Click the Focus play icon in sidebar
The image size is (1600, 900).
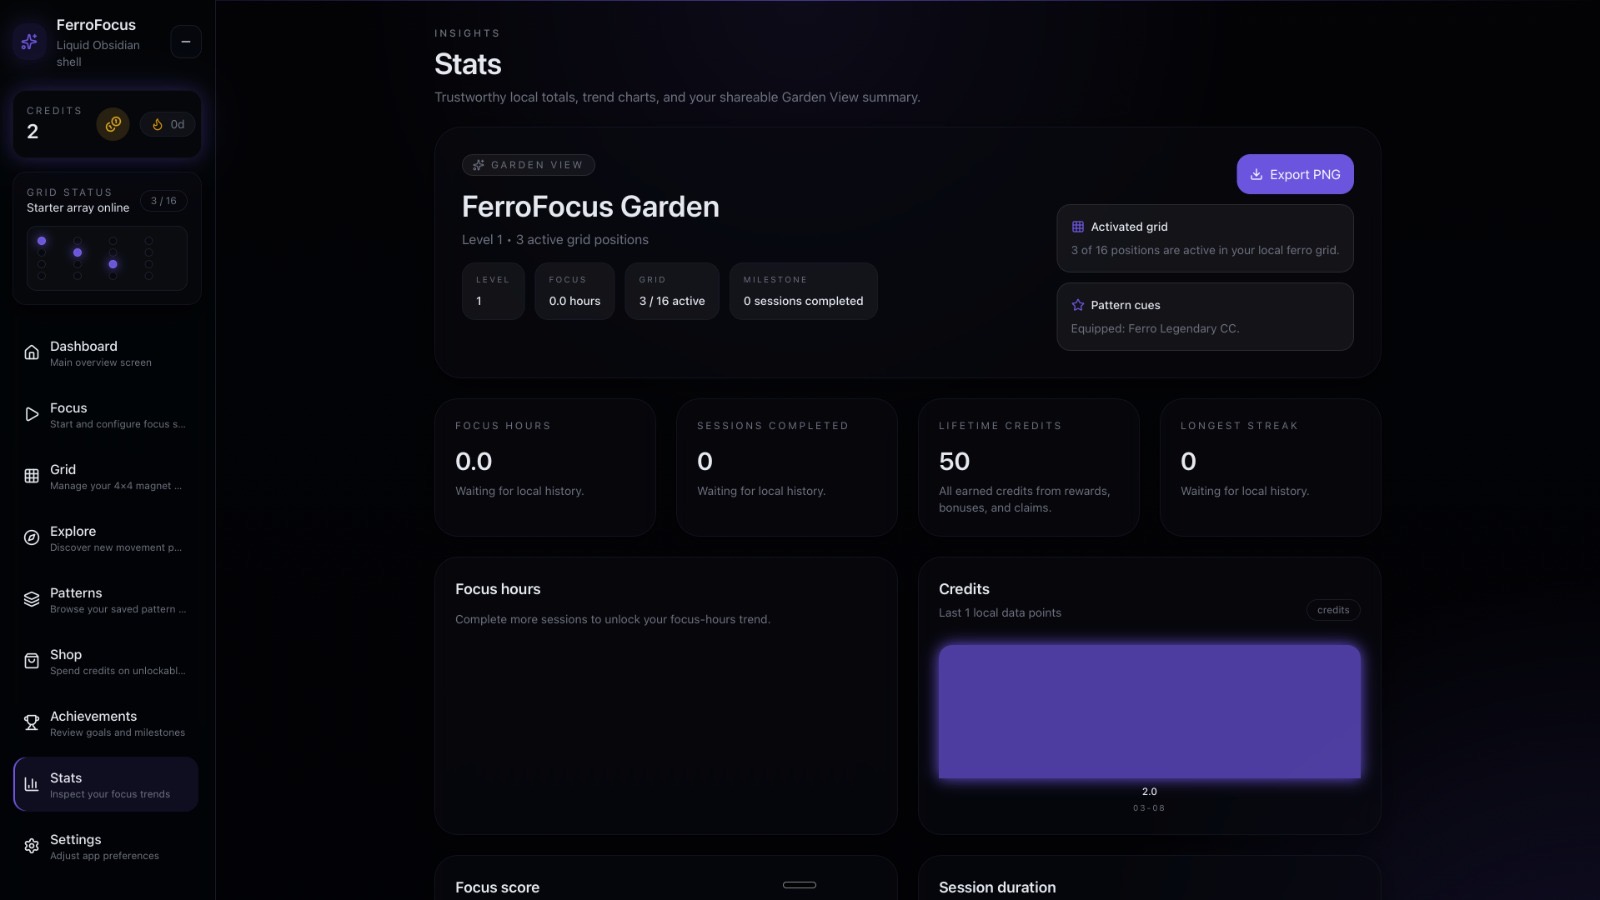[32, 415]
